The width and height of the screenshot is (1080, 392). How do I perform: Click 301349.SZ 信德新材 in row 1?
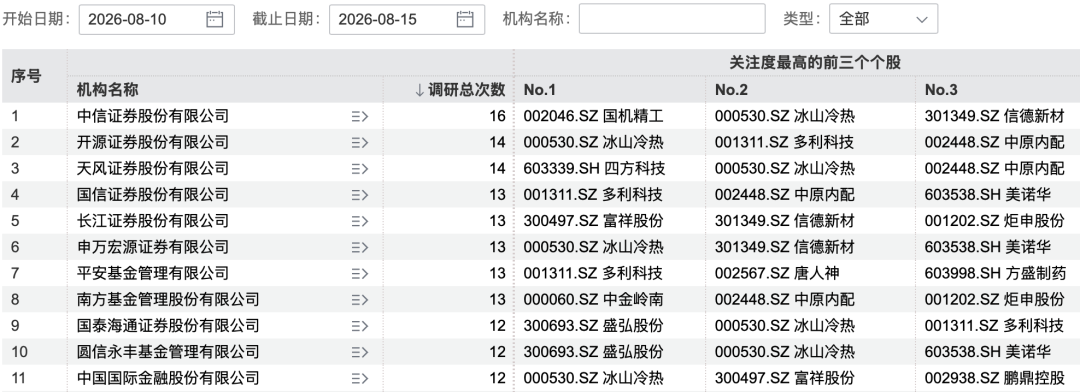pyautogui.click(x=994, y=116)
